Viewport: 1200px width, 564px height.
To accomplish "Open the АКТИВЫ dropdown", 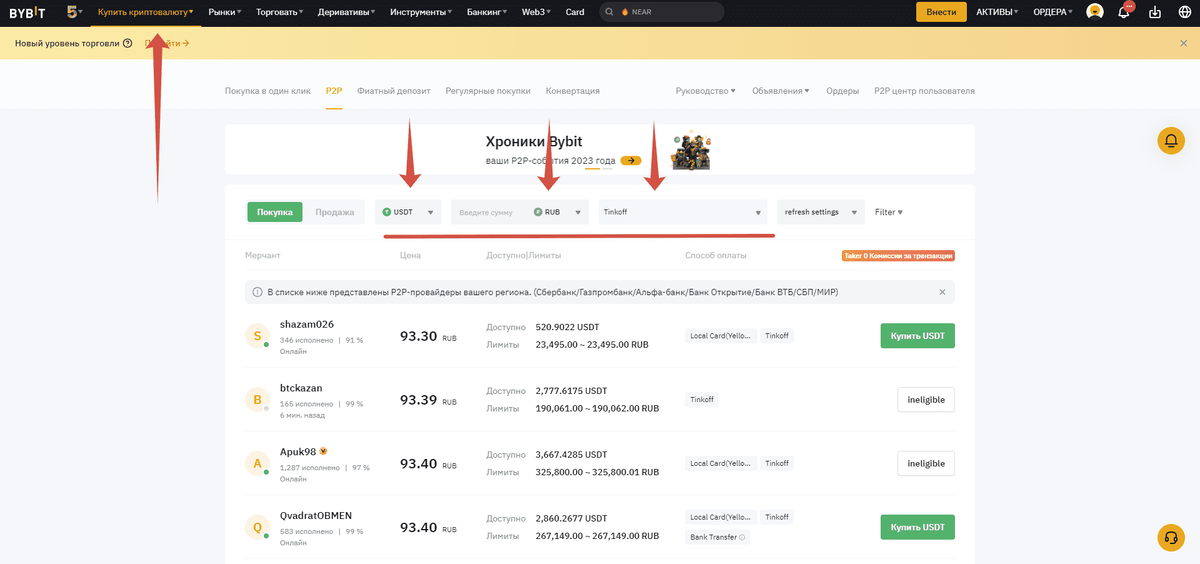I will [997, 12].
